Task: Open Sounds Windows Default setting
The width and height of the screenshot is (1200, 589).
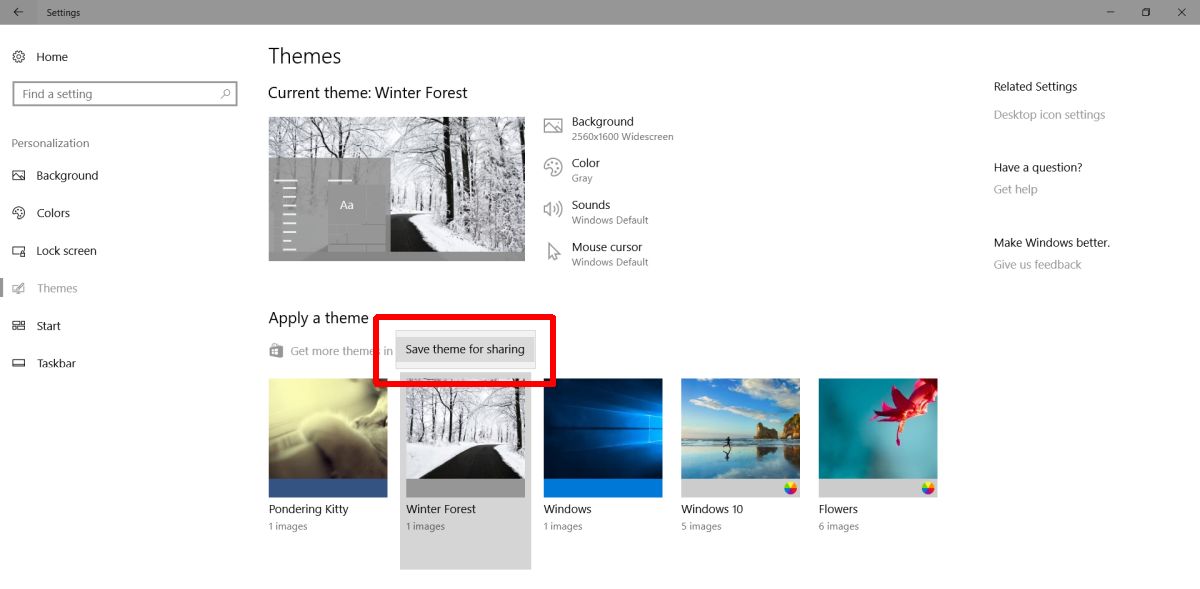Action: click(x=610, y=212)
